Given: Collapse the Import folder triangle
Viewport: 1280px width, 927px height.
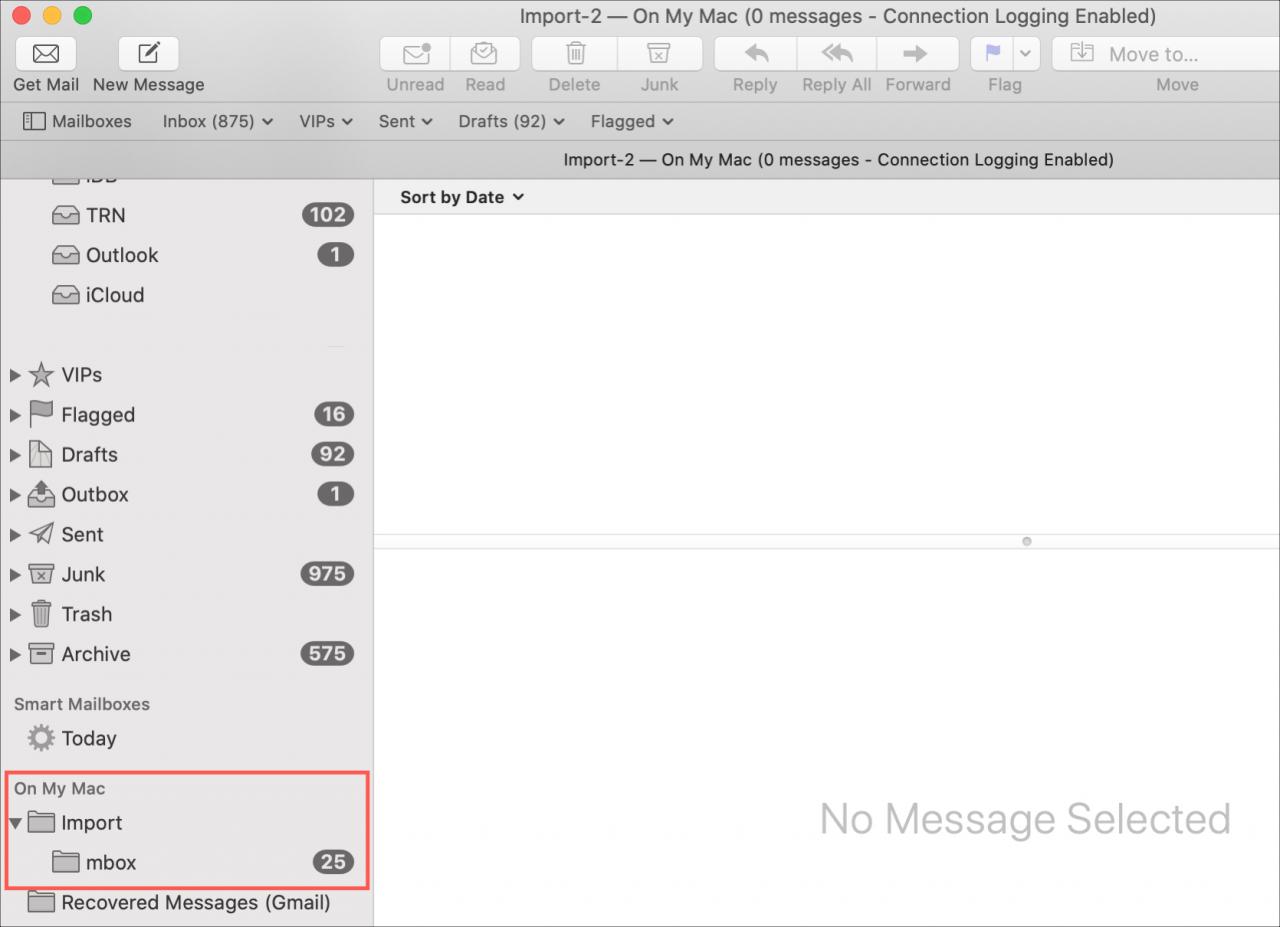Looking at the screenshot, I should pyautogui.click(x=14, y=823).
